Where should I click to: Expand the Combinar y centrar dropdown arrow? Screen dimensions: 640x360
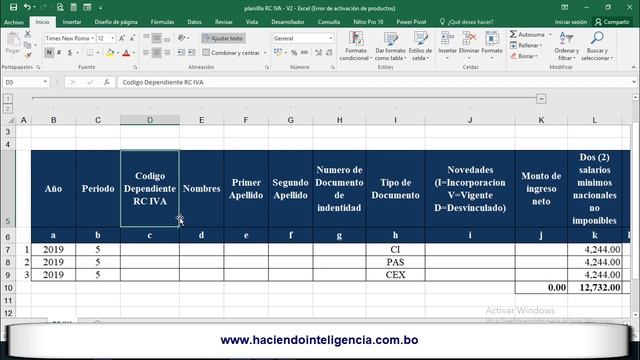[265, 53]
